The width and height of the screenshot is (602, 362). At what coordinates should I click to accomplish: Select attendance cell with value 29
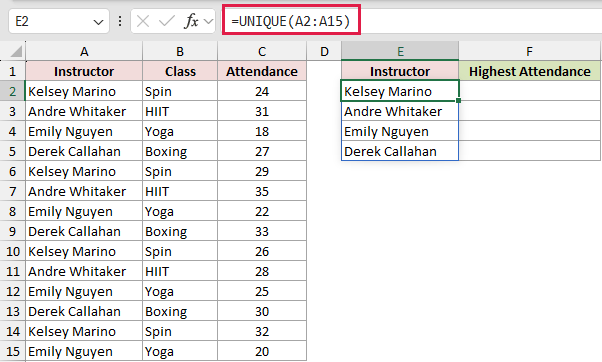(x=262, y=171)
